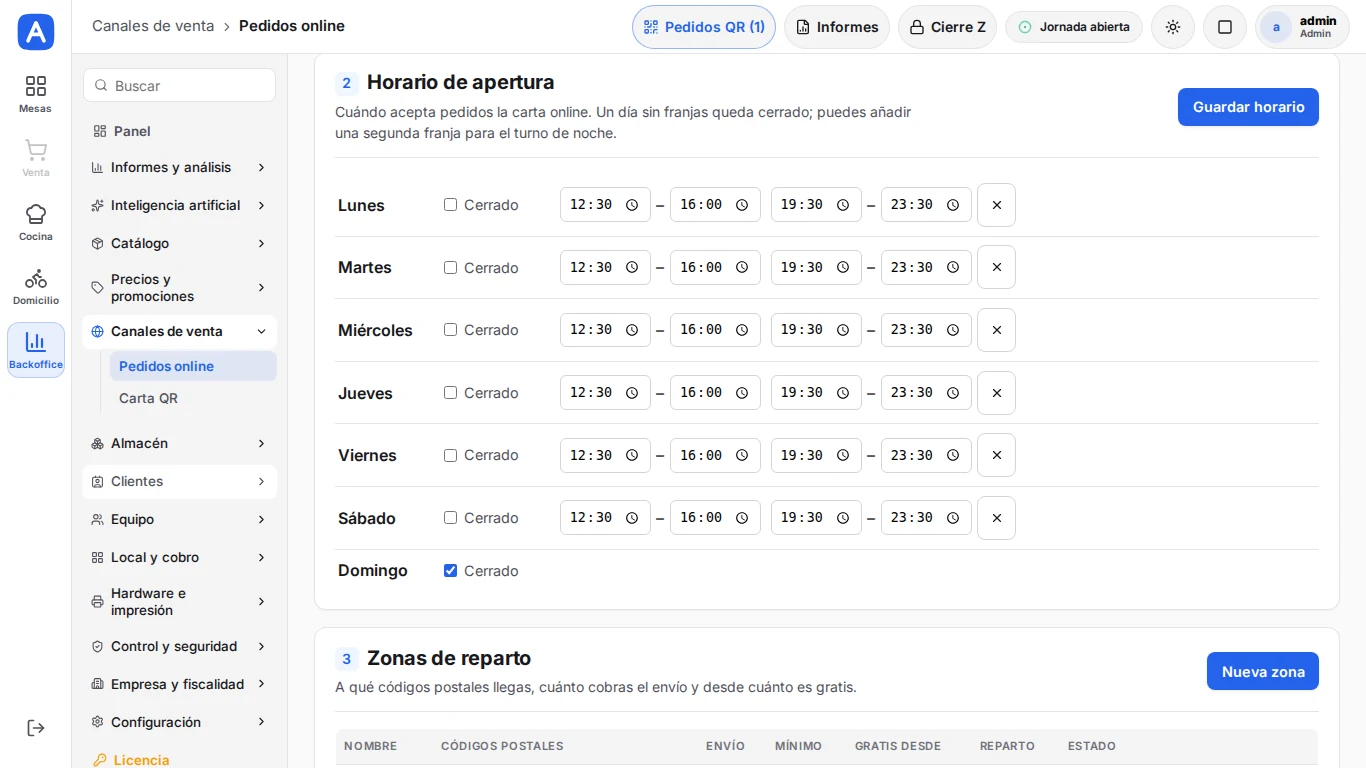Image resolution: width=1366 pixels, height=768 pixels.
Task: Click the app logo icon
Action: coord(36,32)
